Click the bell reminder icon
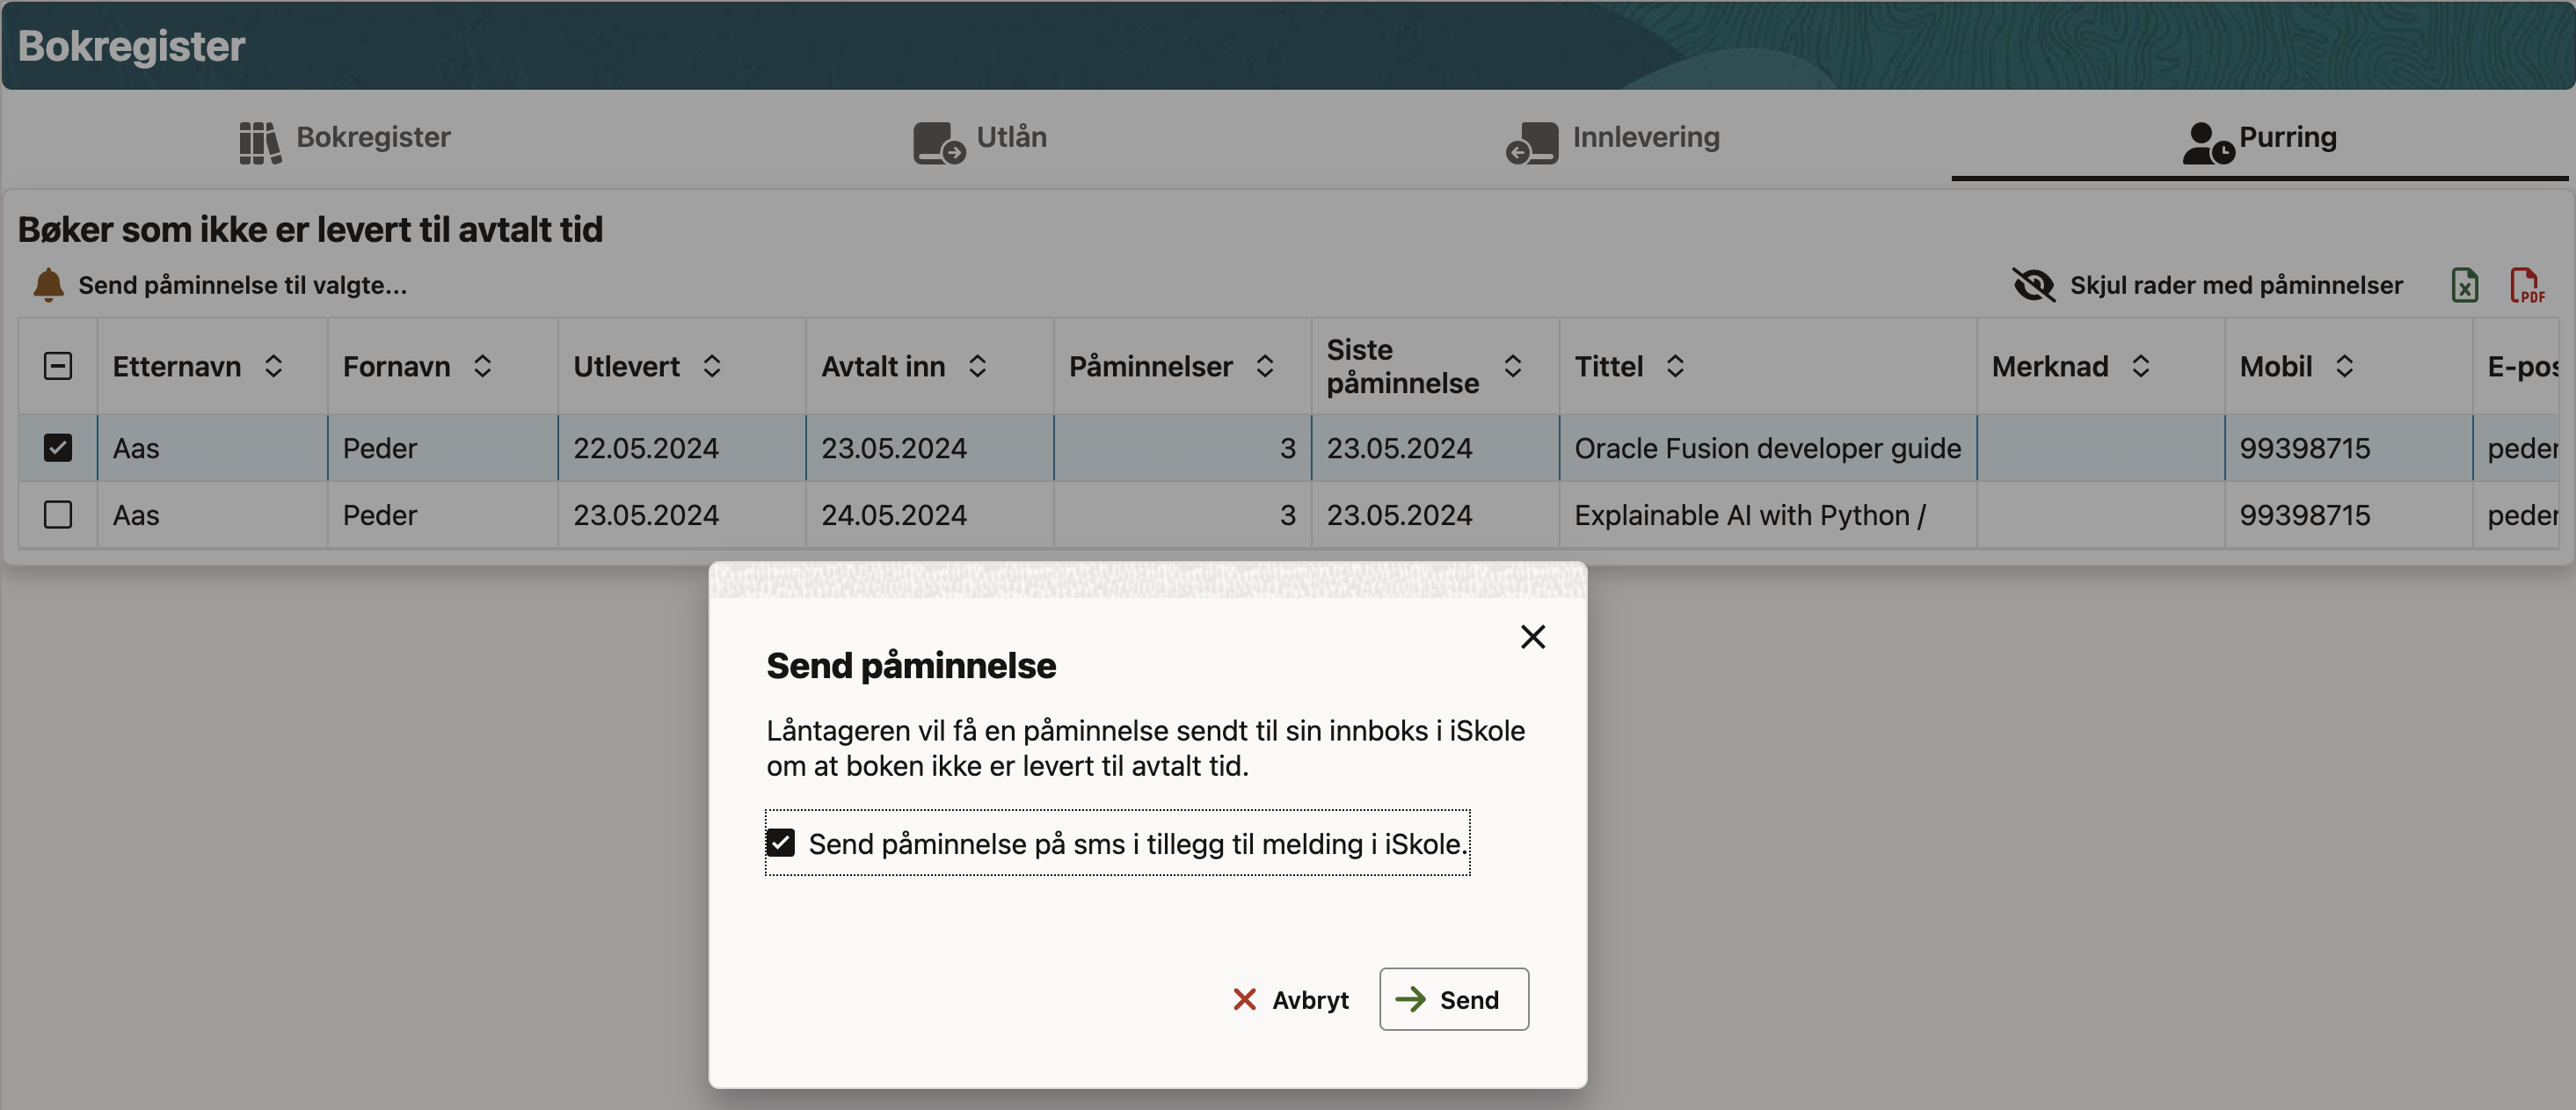The height and width of the screenshot is (1110, 2576). tap(48, 285)
